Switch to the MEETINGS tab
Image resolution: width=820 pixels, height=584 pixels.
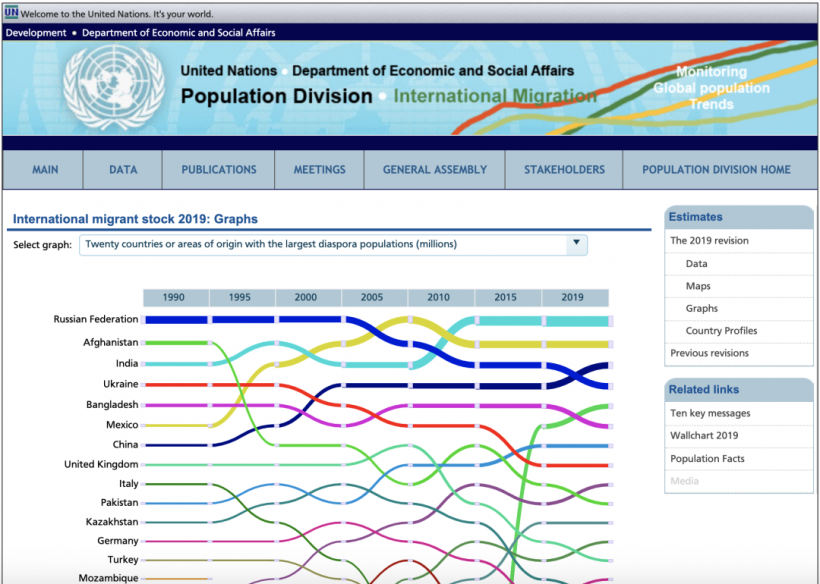(x=320, y=170)
